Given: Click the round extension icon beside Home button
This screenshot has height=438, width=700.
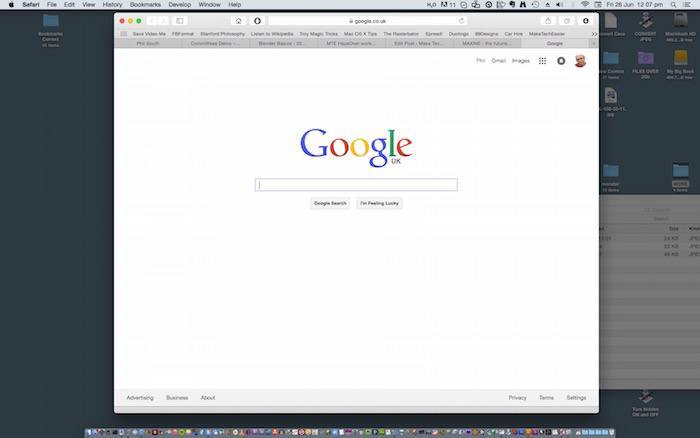Looking at the screenshot, I should point(257,21).
